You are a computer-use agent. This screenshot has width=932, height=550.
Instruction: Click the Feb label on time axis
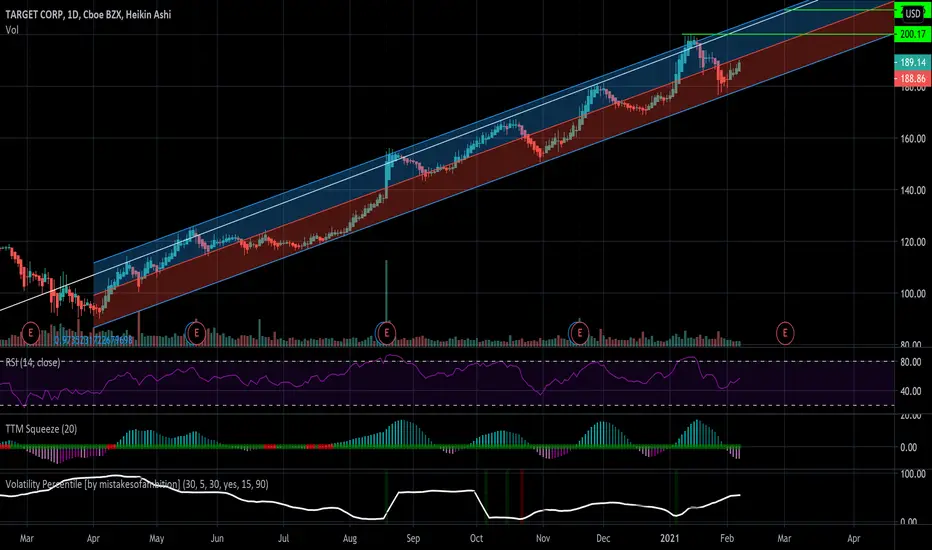pyautogui.click(x=727, y=538)
